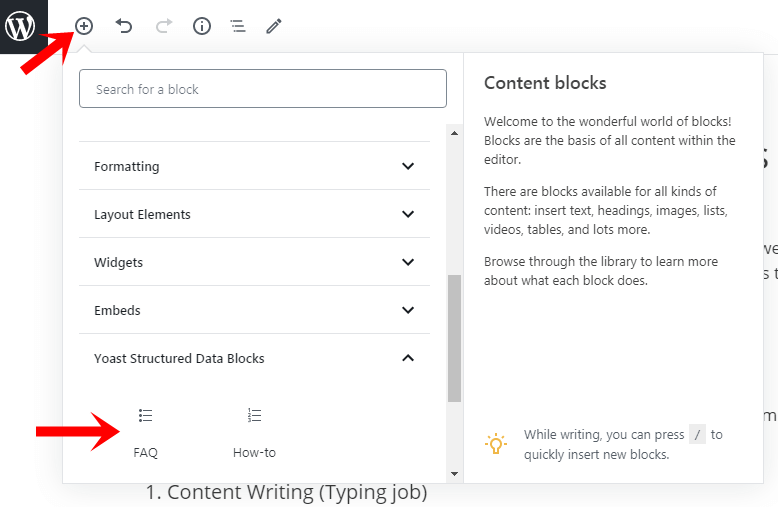Image resolution: width=778 pixels, height=507 pixels.
Task: Expand the Formatting section
Action: coord(254,166)
